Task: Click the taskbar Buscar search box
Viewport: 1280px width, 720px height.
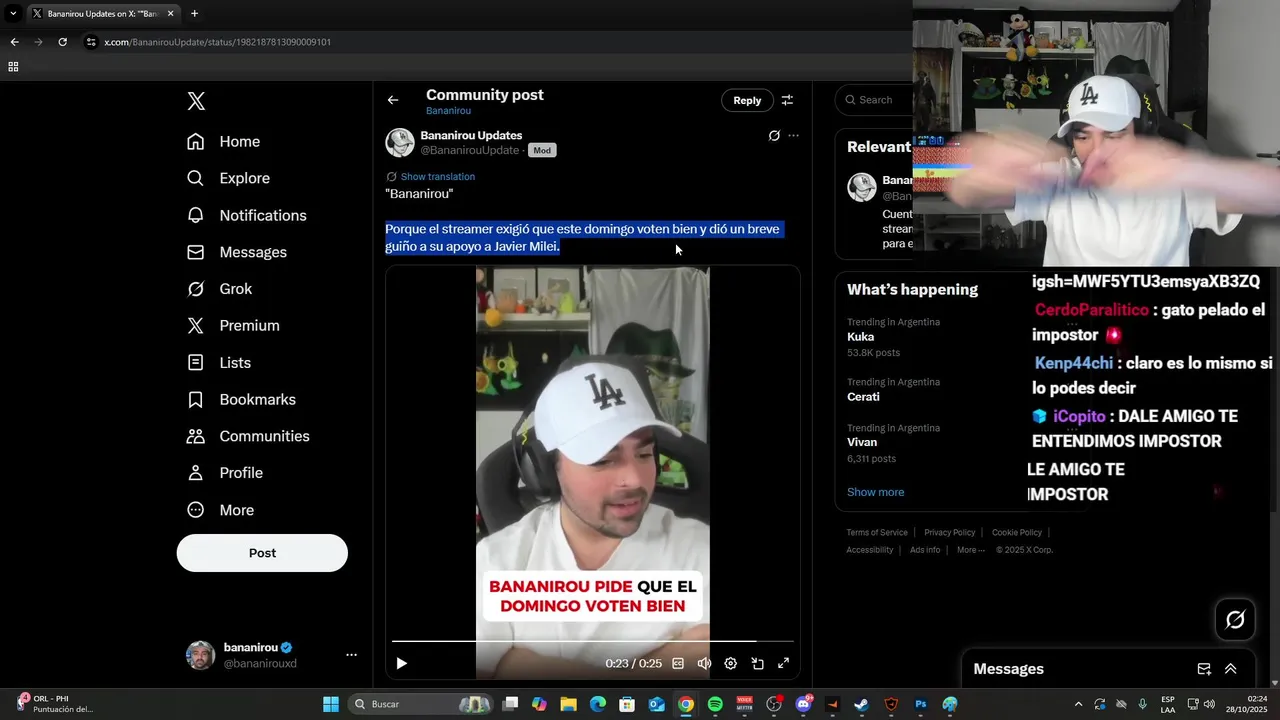Action: click(x=420, y=704)
